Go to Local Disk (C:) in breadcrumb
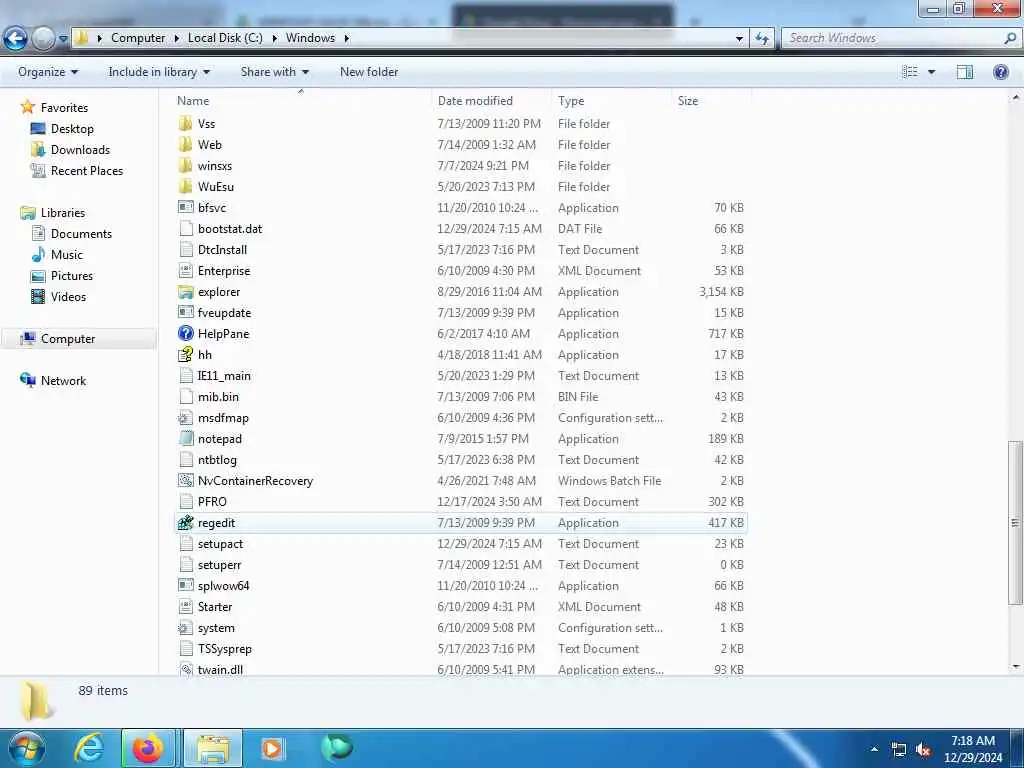The width and height of the screenshot is (1024, 768). pos(225,38)
